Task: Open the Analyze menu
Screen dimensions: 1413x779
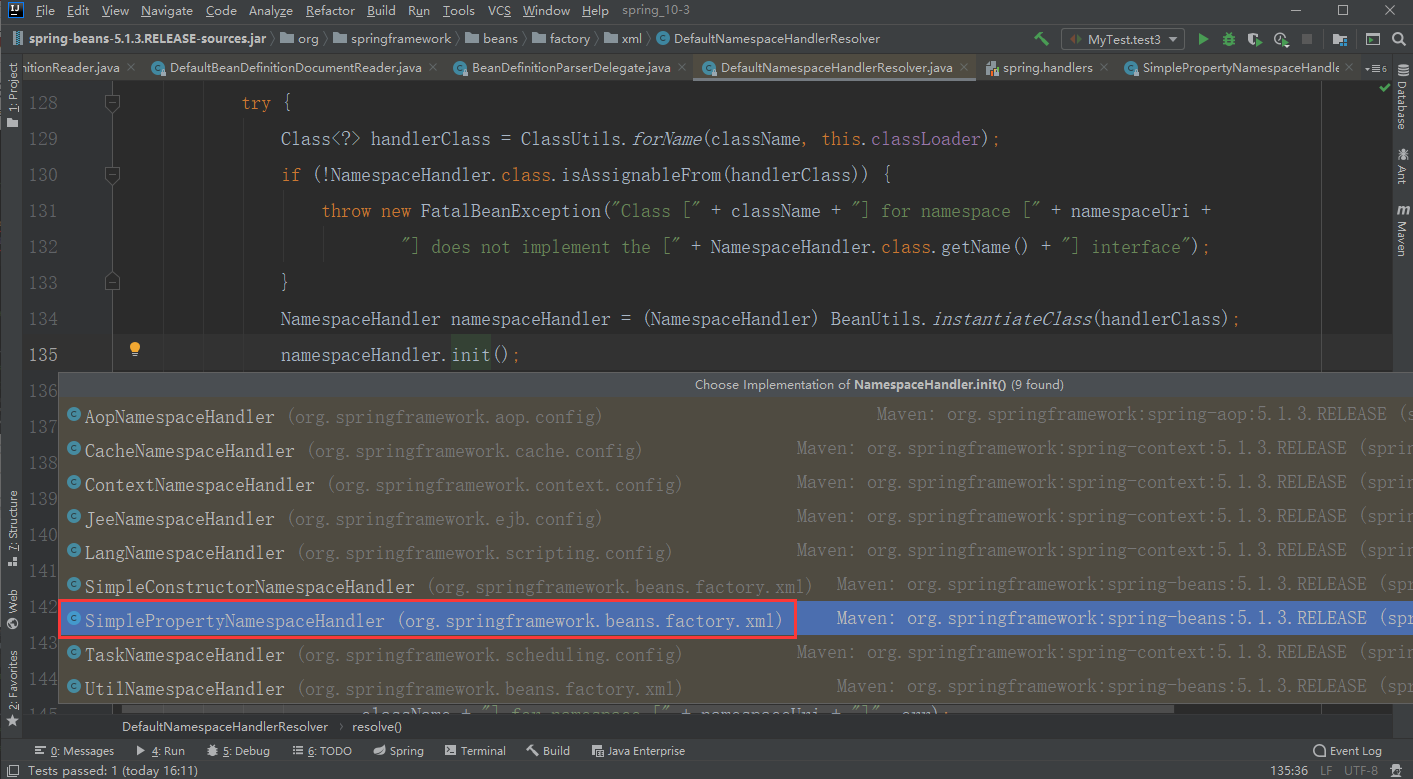Action: coord(271,11)
